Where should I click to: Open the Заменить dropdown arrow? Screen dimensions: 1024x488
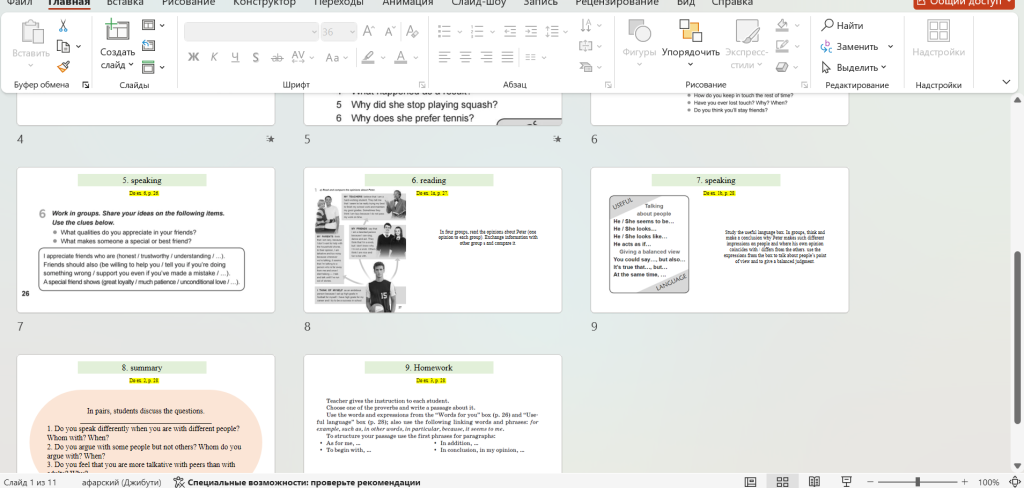[890, 46]
